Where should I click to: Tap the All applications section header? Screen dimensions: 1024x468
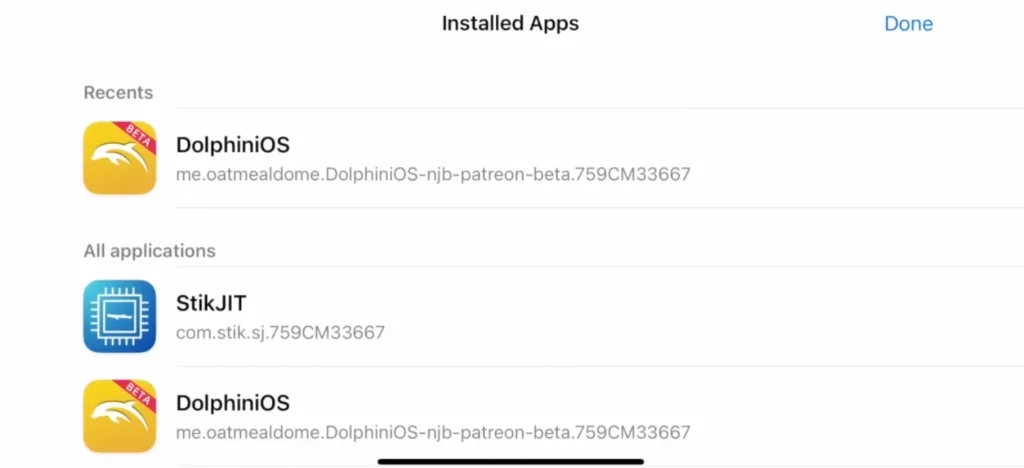click(149, 251)
